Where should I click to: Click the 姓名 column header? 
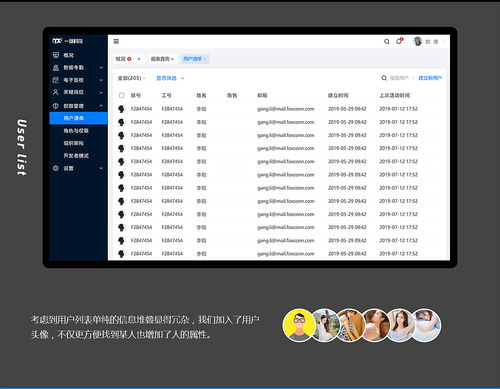tap(201, 95)
